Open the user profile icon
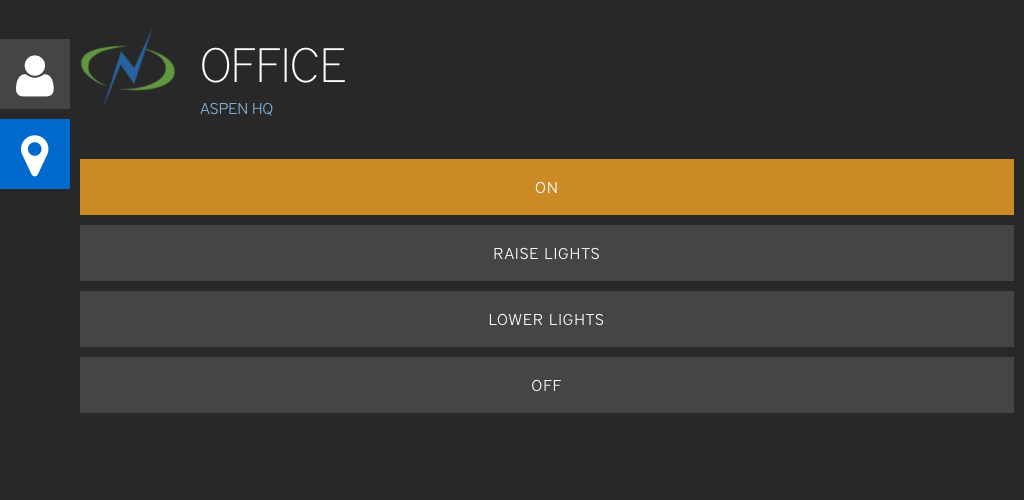Viewport: 1024px width, 500px height. pos(35,74)
